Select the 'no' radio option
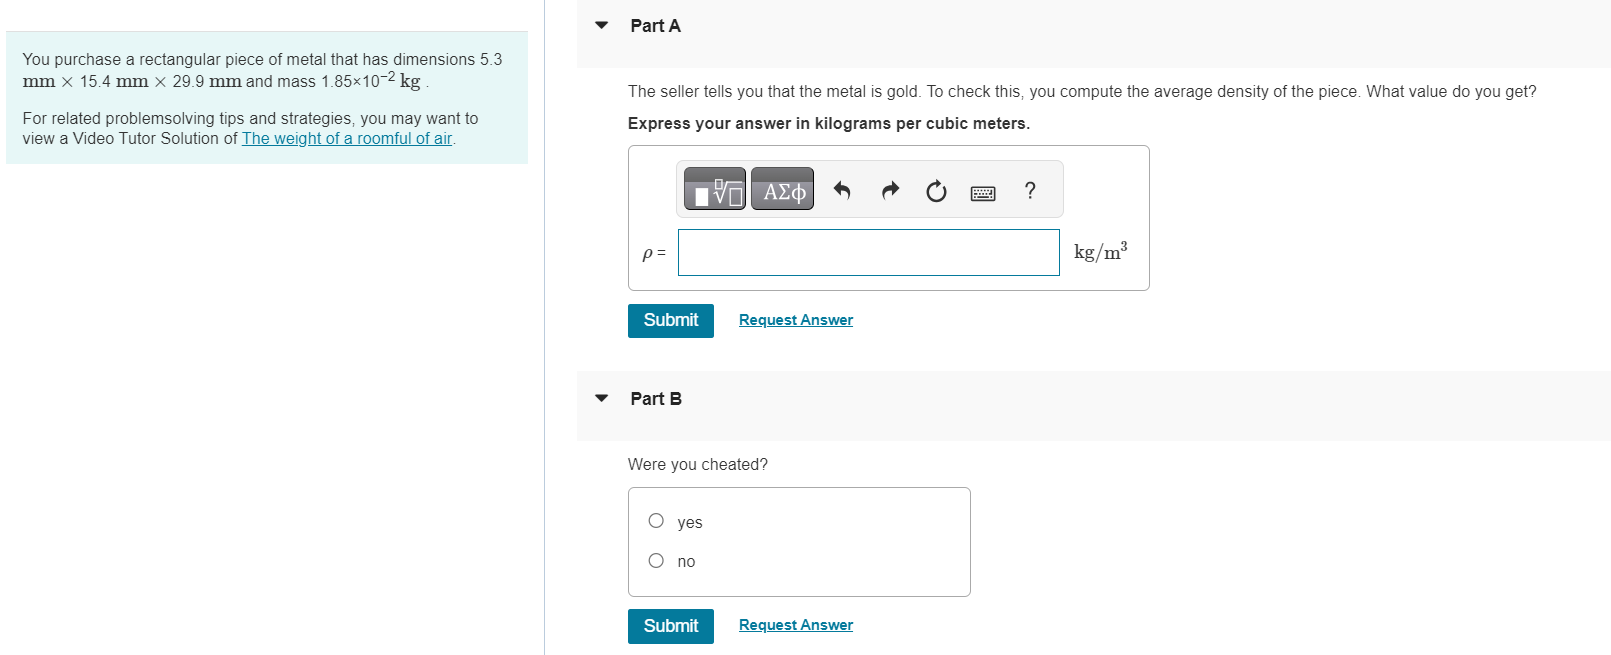Image resolution: width=1611 pixels, height=655 pixels. pyautogui.click(x=656, y=560)
